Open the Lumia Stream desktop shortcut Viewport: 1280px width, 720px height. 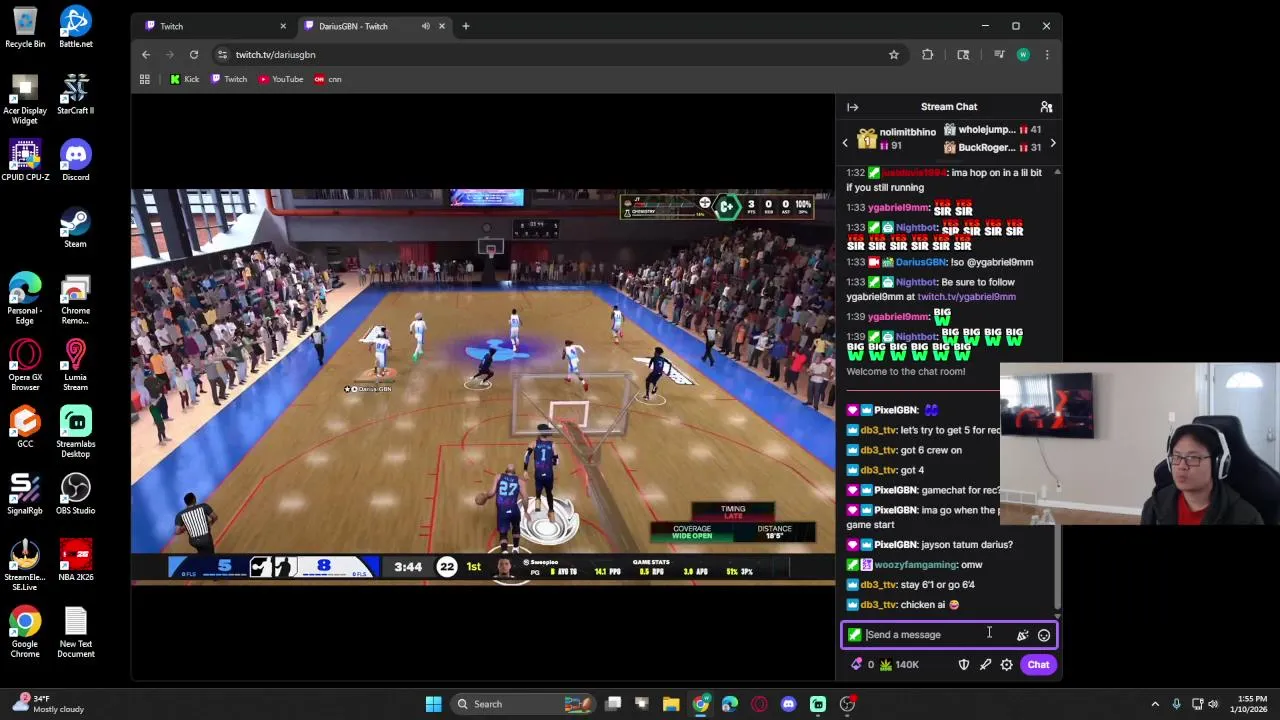click(76, 365)
